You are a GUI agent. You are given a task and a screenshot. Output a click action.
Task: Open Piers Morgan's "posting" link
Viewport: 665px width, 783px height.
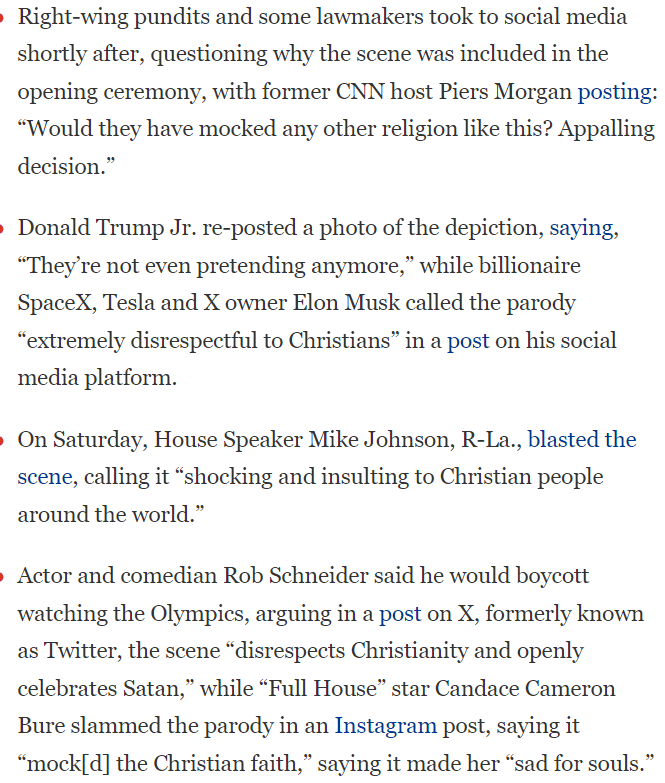point(614,92)
